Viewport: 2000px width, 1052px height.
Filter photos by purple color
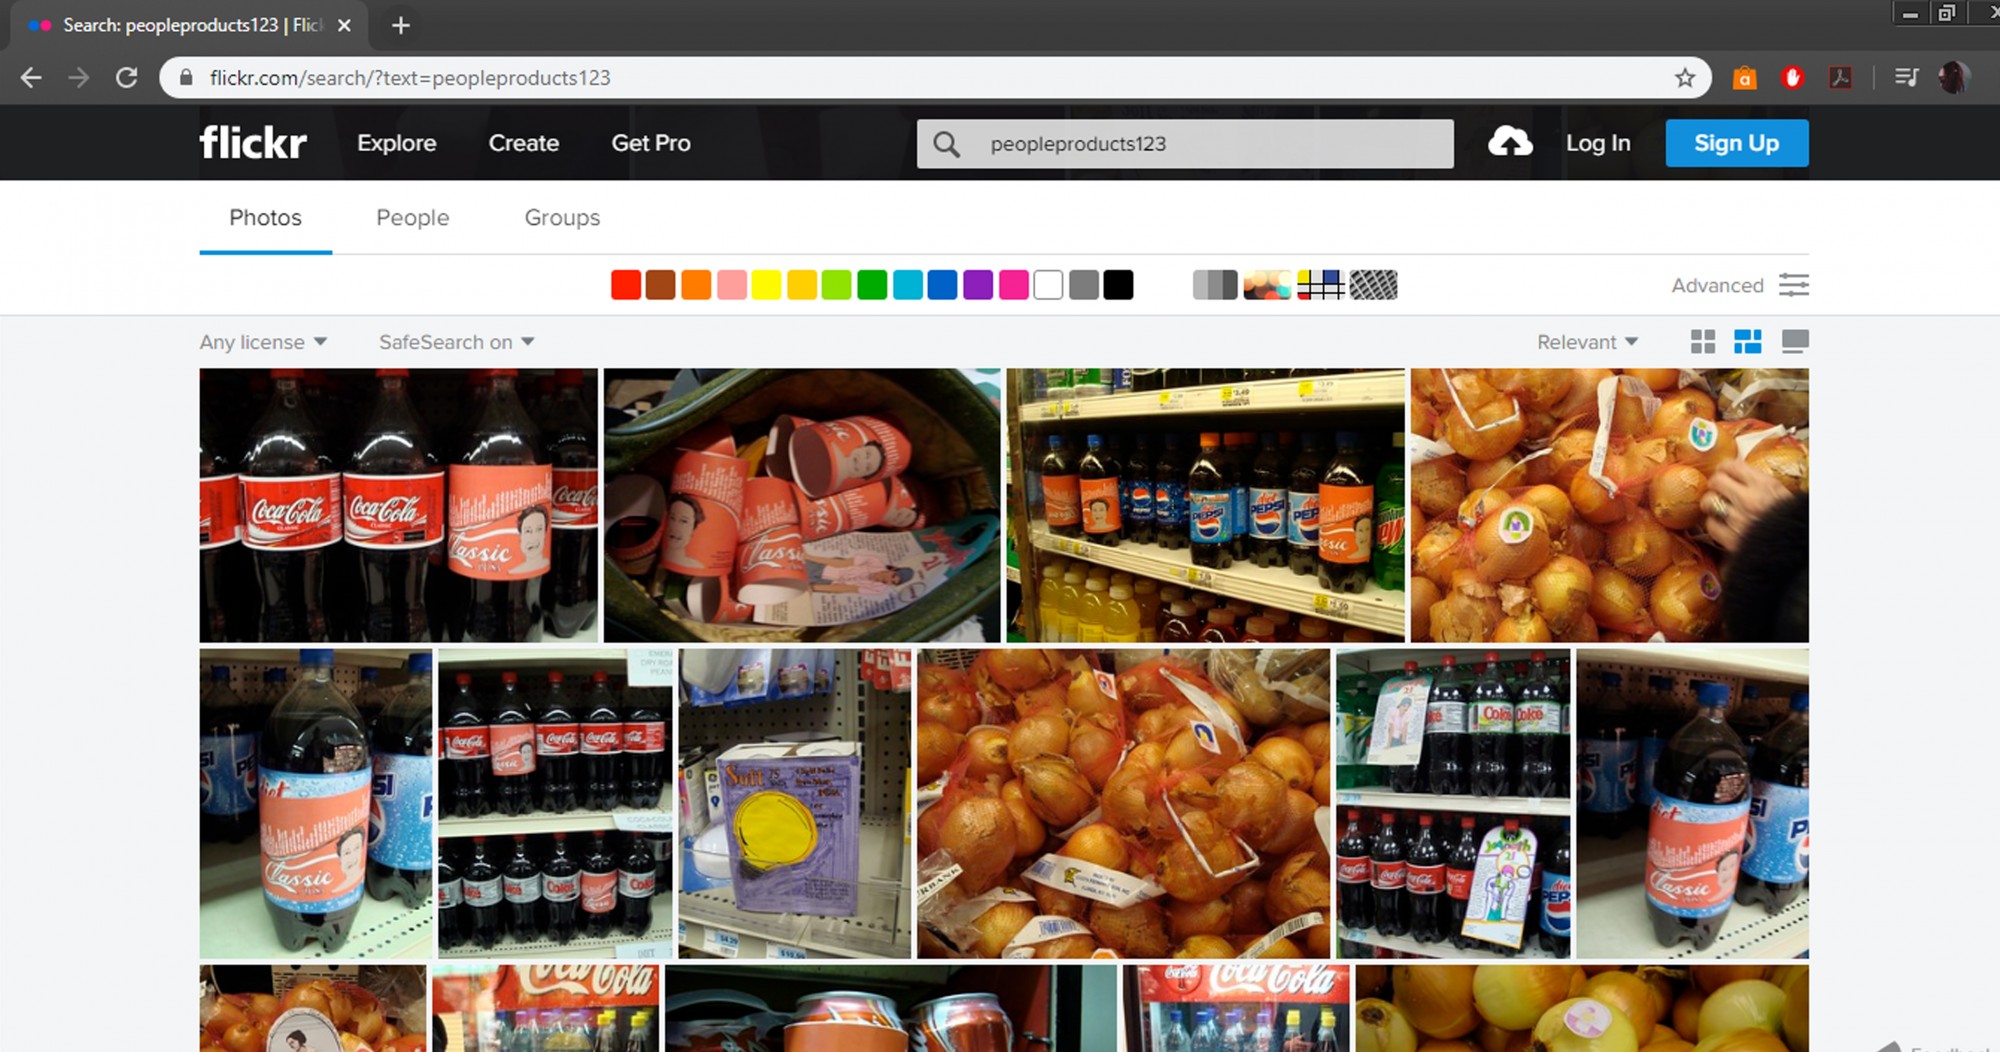click(x=978, y=285)
